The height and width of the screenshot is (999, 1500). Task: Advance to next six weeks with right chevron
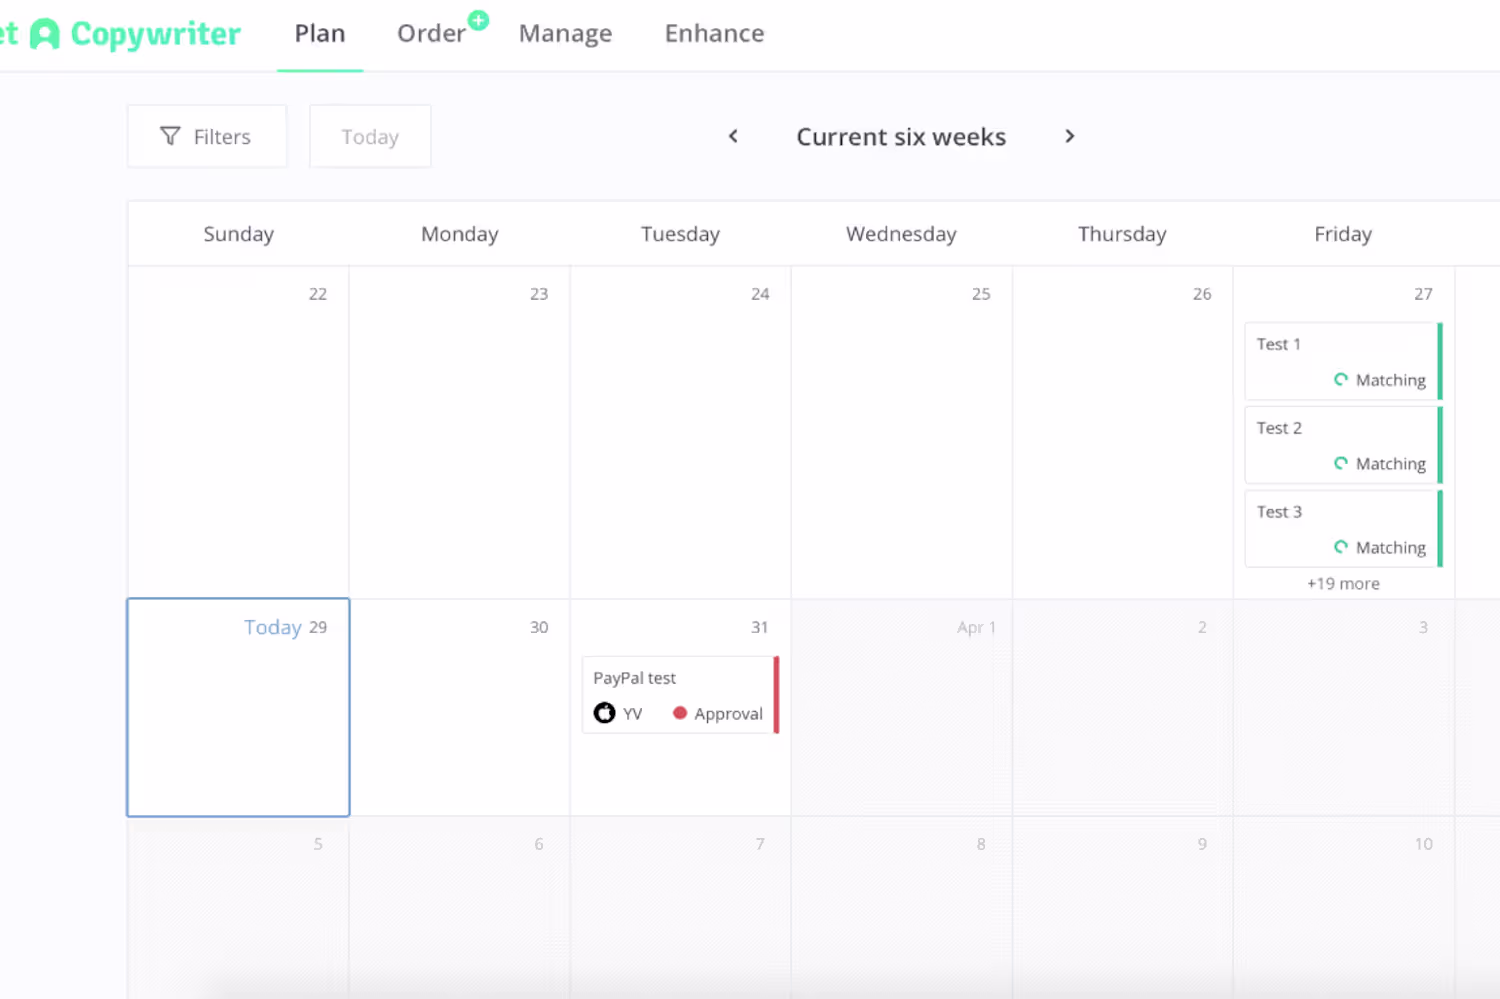(x=1069, y=136)
